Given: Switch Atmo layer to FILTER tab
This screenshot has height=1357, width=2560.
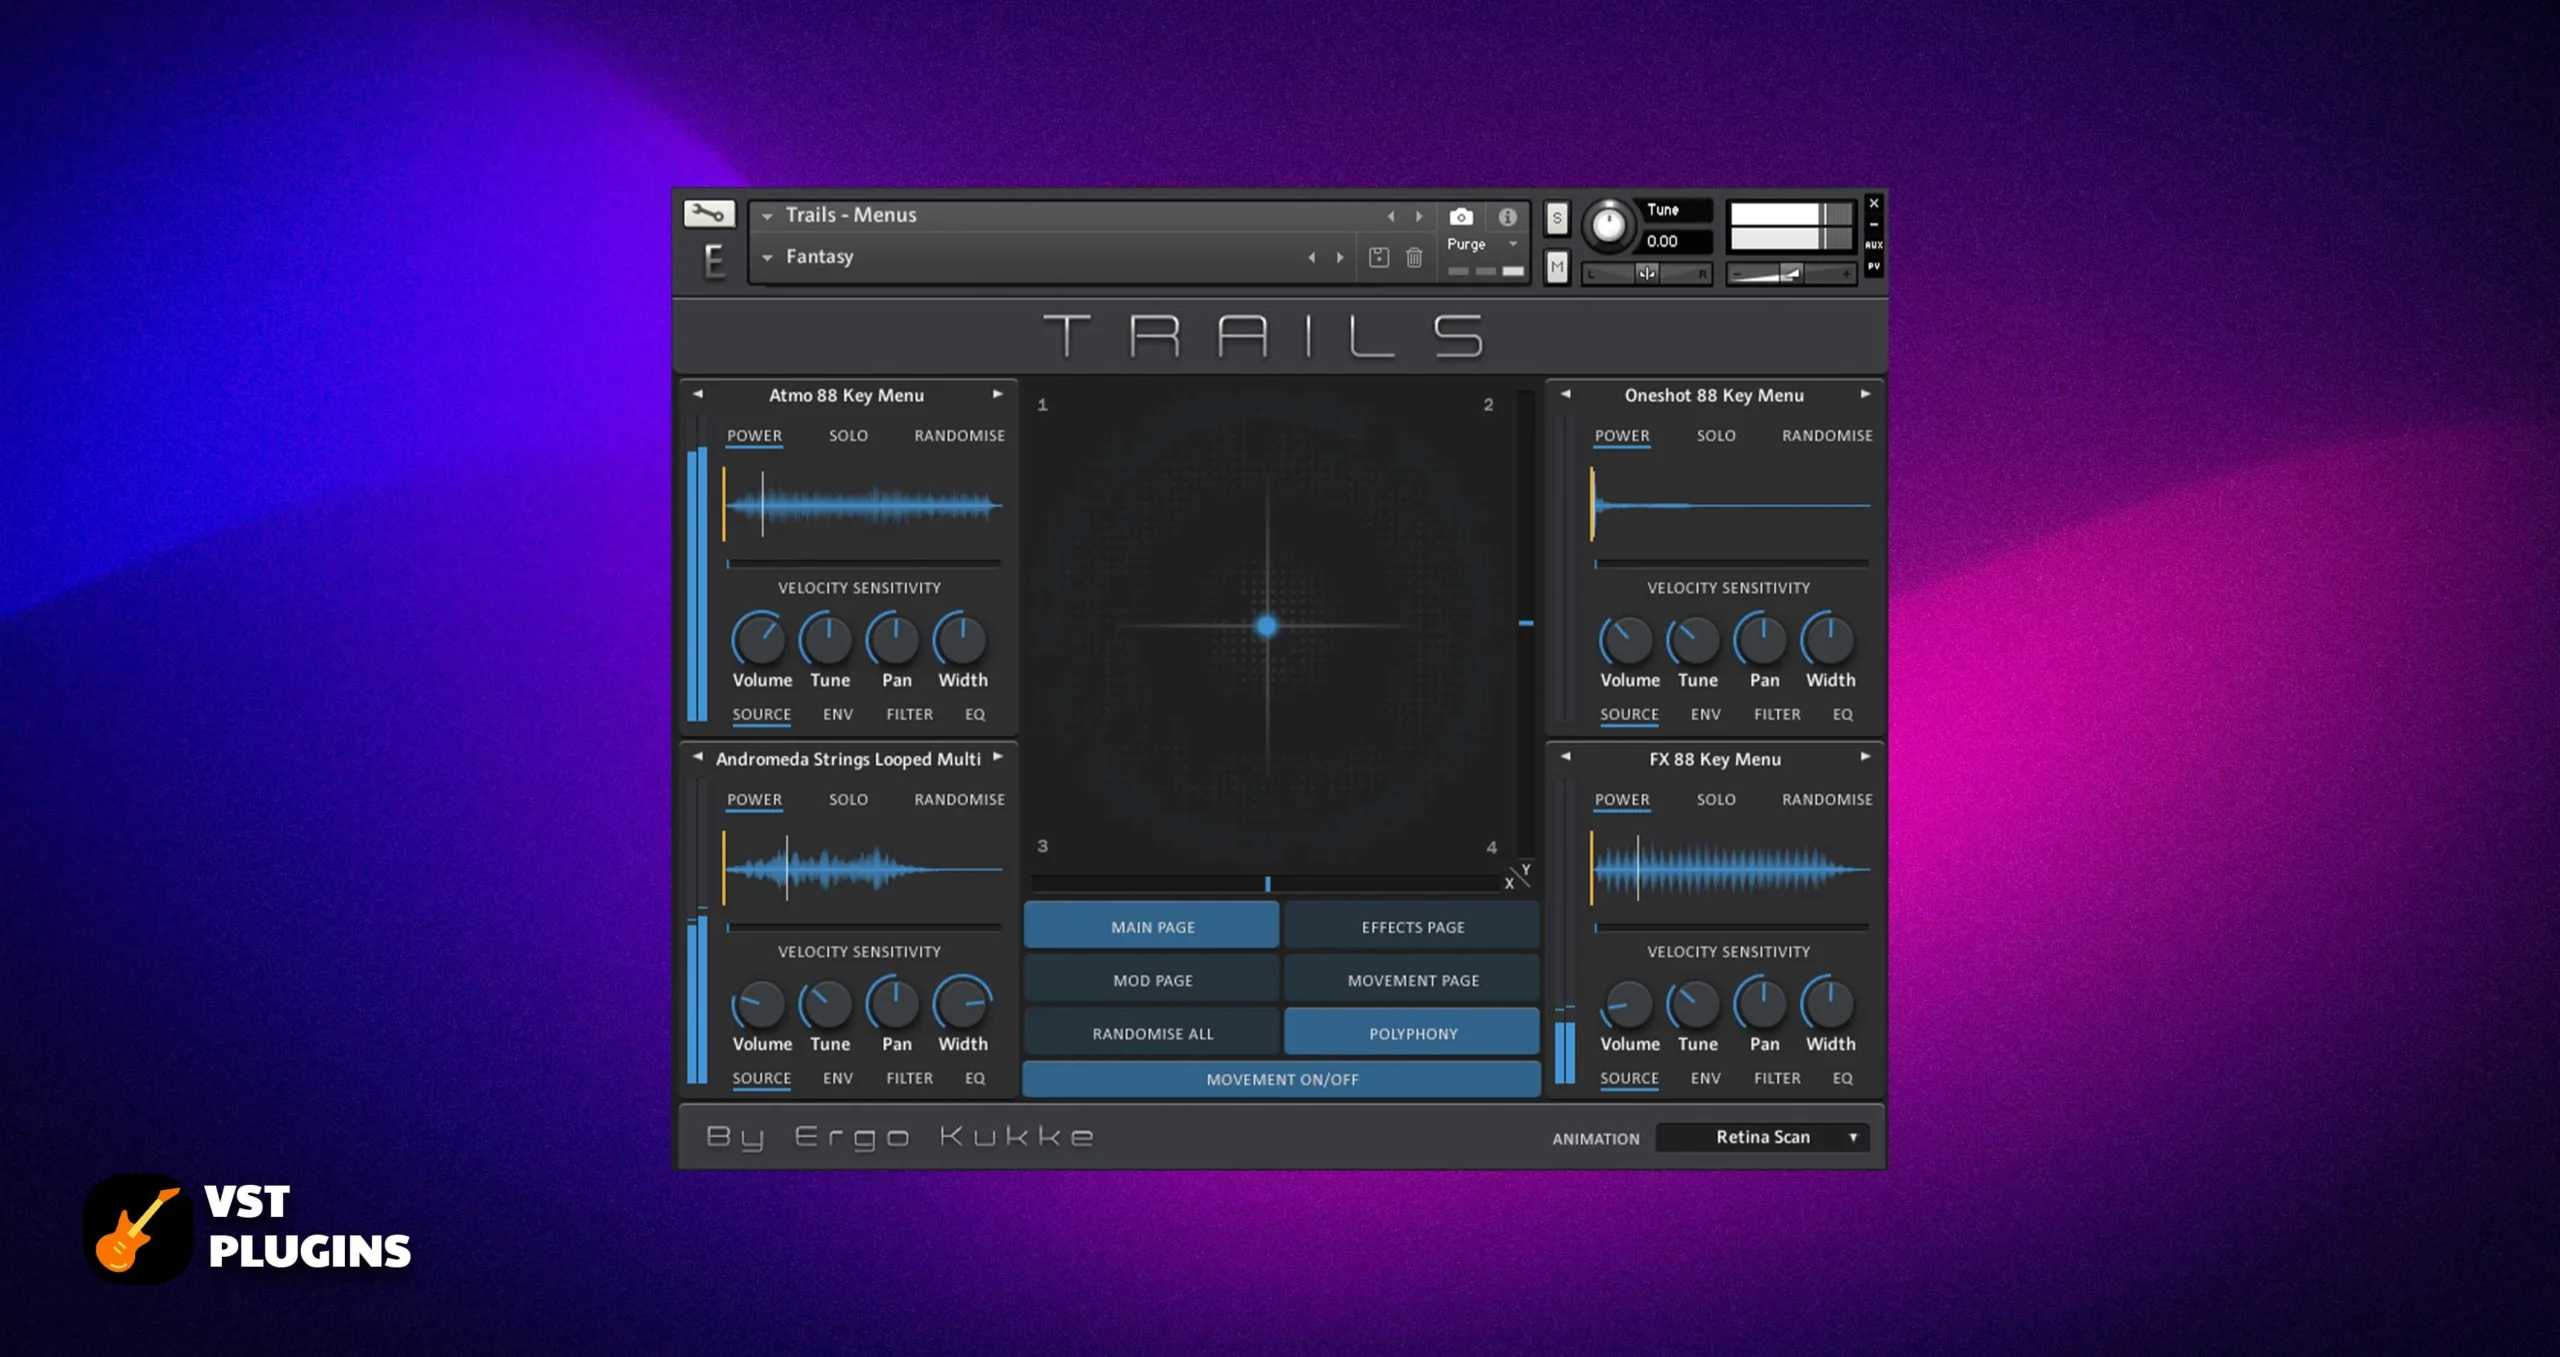Looking at the screenshot, I should coord(909,714).
